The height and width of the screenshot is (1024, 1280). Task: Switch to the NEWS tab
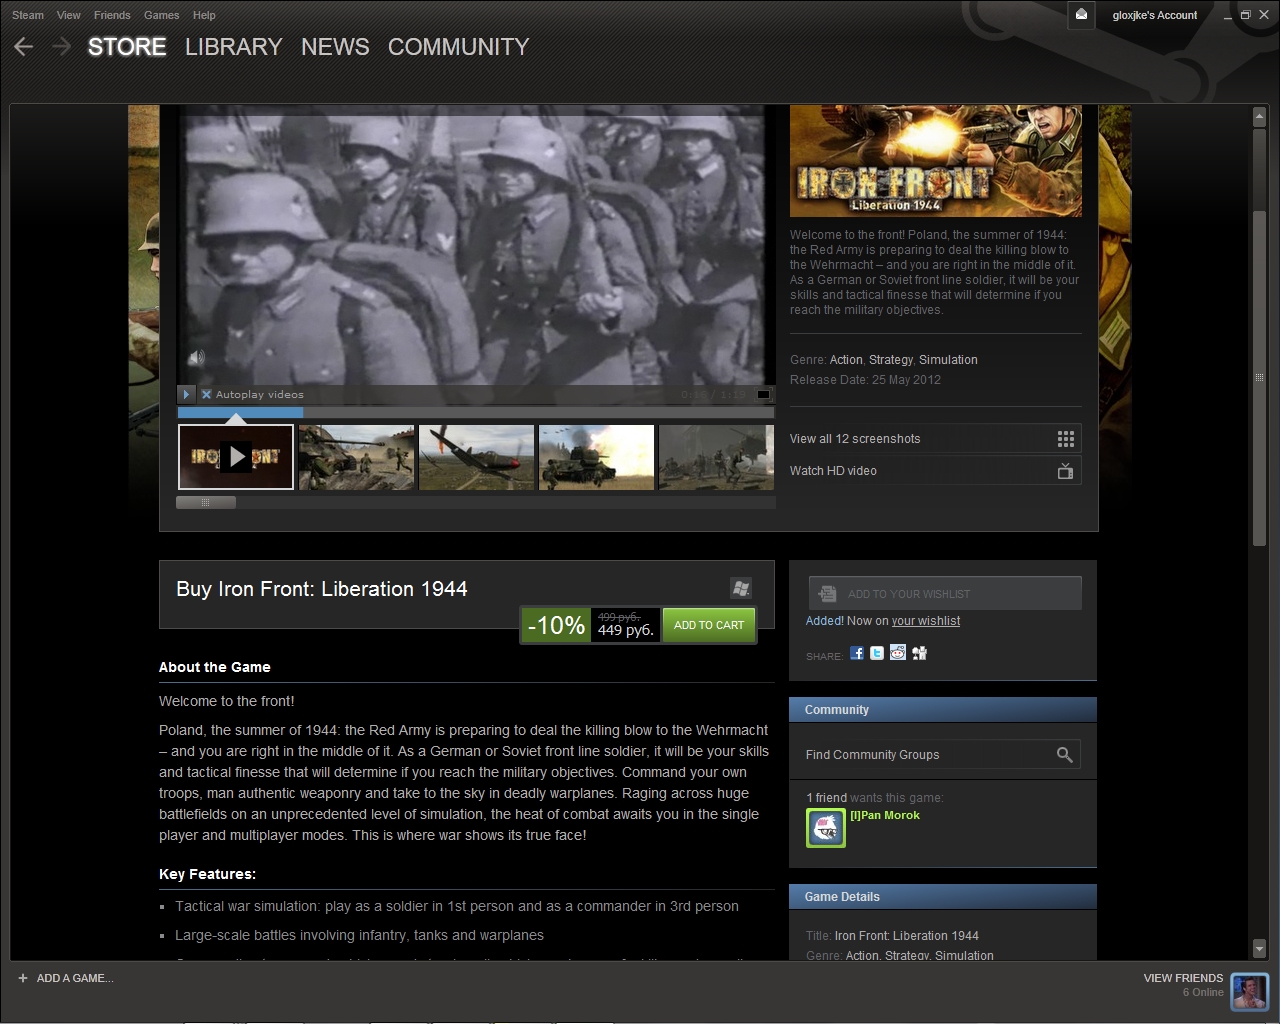335,47
